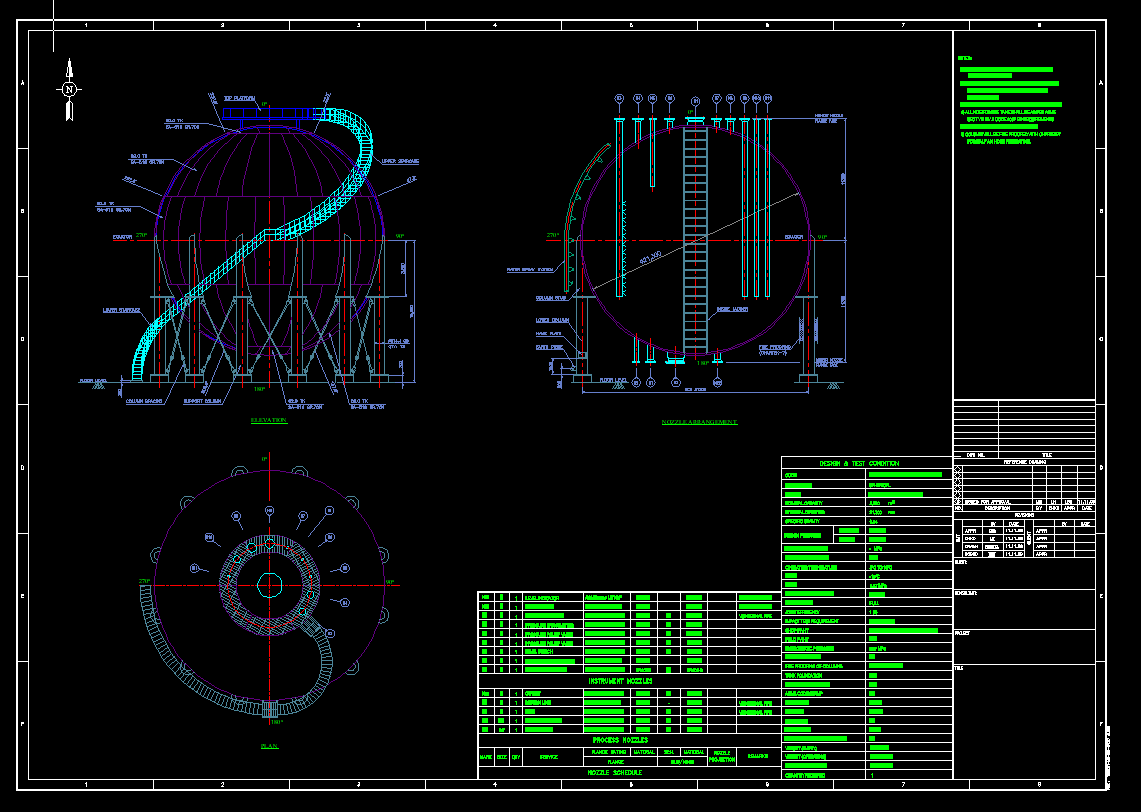This screenshot has height=812, width=1141.
Task: Select the PROCESS NOZZLES table heading
Action: (x=620, y=740)
